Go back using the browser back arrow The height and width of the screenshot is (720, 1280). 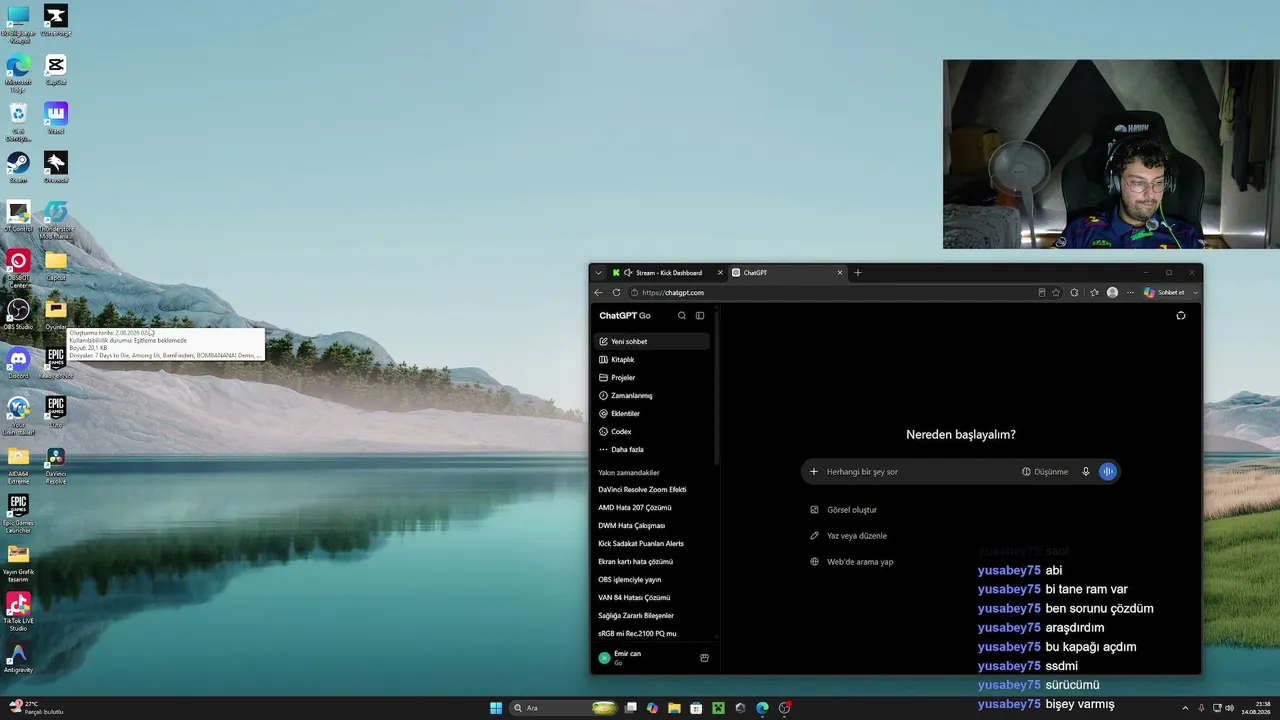click(598, 293)
